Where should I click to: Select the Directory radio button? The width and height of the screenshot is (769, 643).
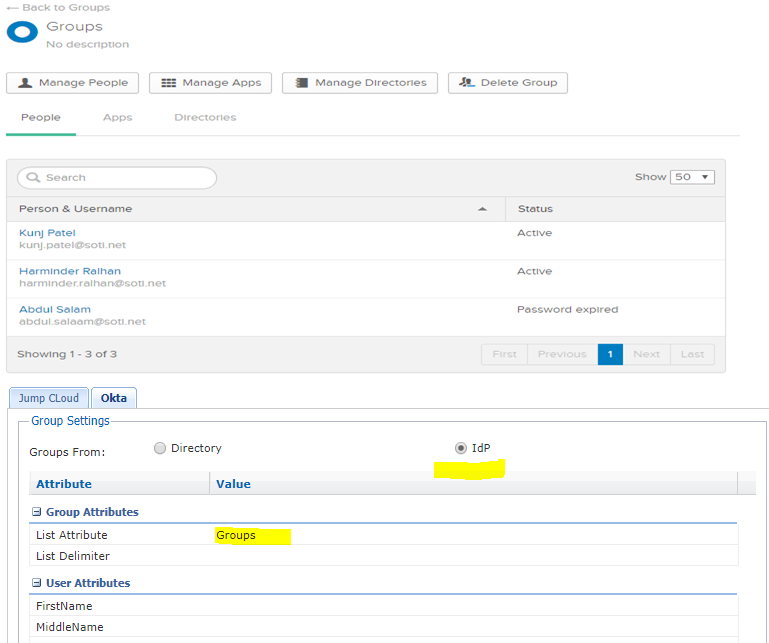pyautogui.click(x=160, y=448)
